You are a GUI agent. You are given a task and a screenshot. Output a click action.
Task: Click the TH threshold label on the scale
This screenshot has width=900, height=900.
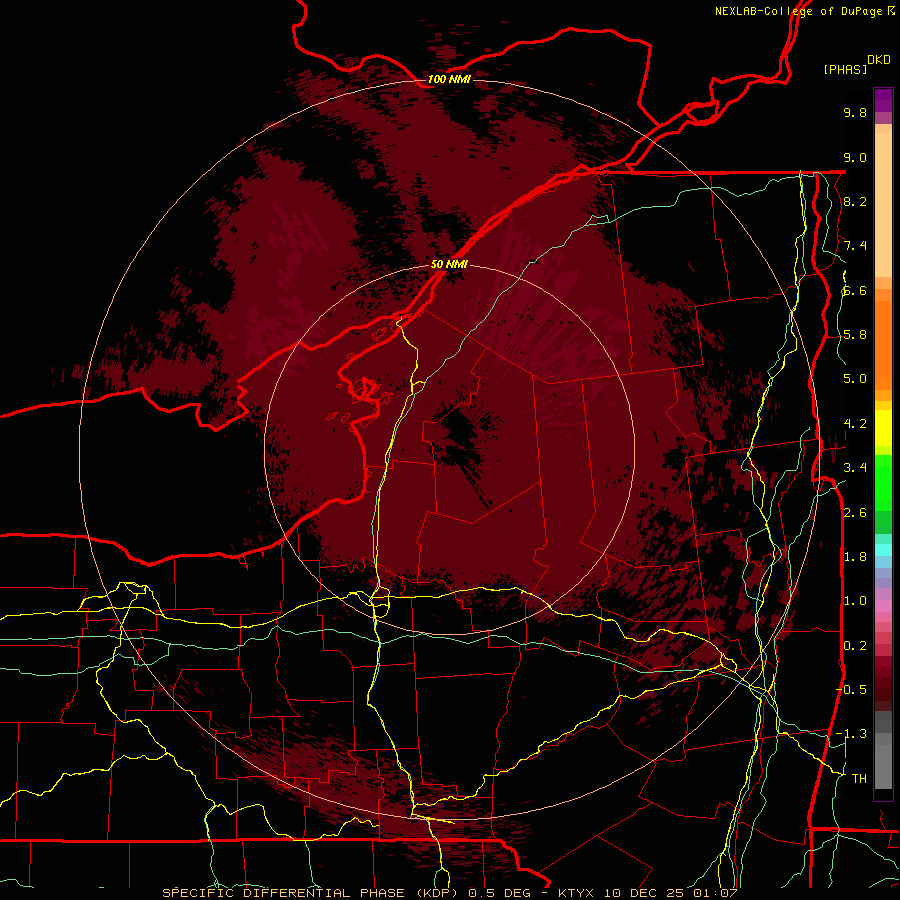859,779
